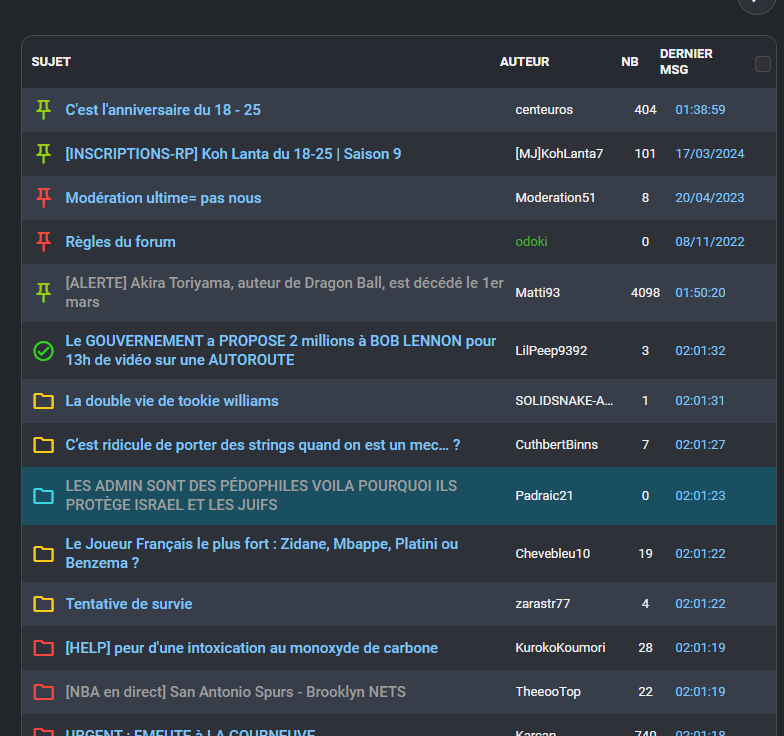Viewport: 784px width, 736px height.
Task: Click message count 404 in anniversaire row
Action: tap(645, 110)
